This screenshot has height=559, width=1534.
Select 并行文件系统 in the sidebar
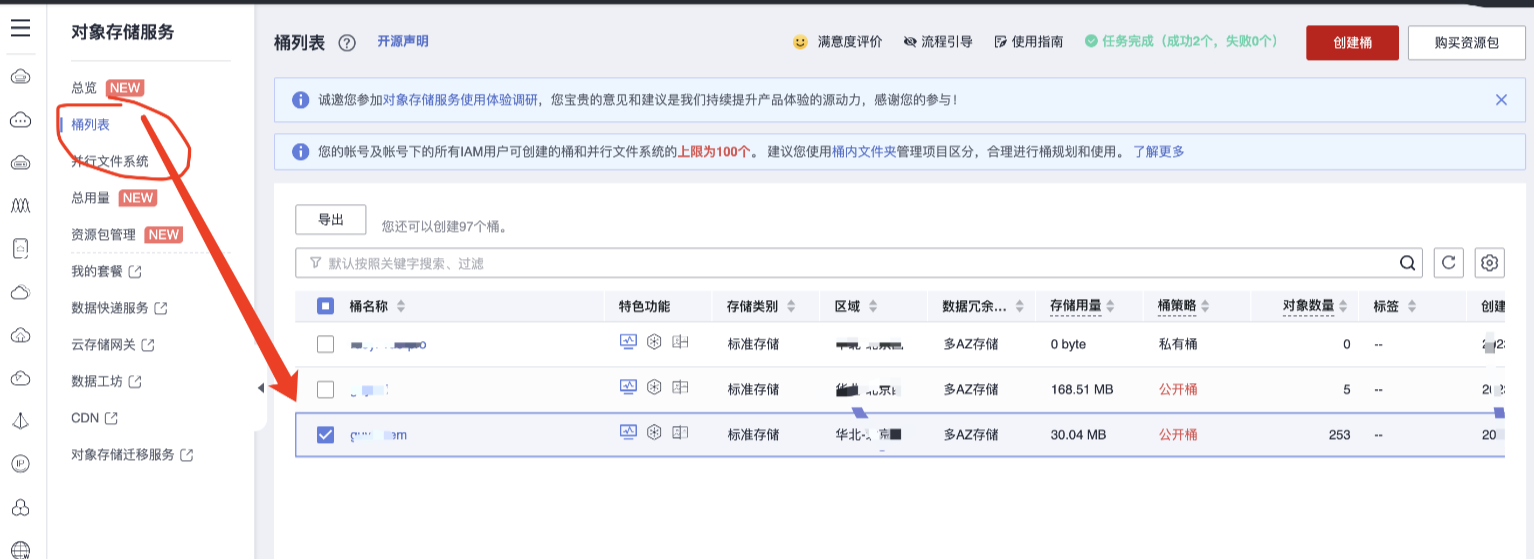tap(110, 161)
